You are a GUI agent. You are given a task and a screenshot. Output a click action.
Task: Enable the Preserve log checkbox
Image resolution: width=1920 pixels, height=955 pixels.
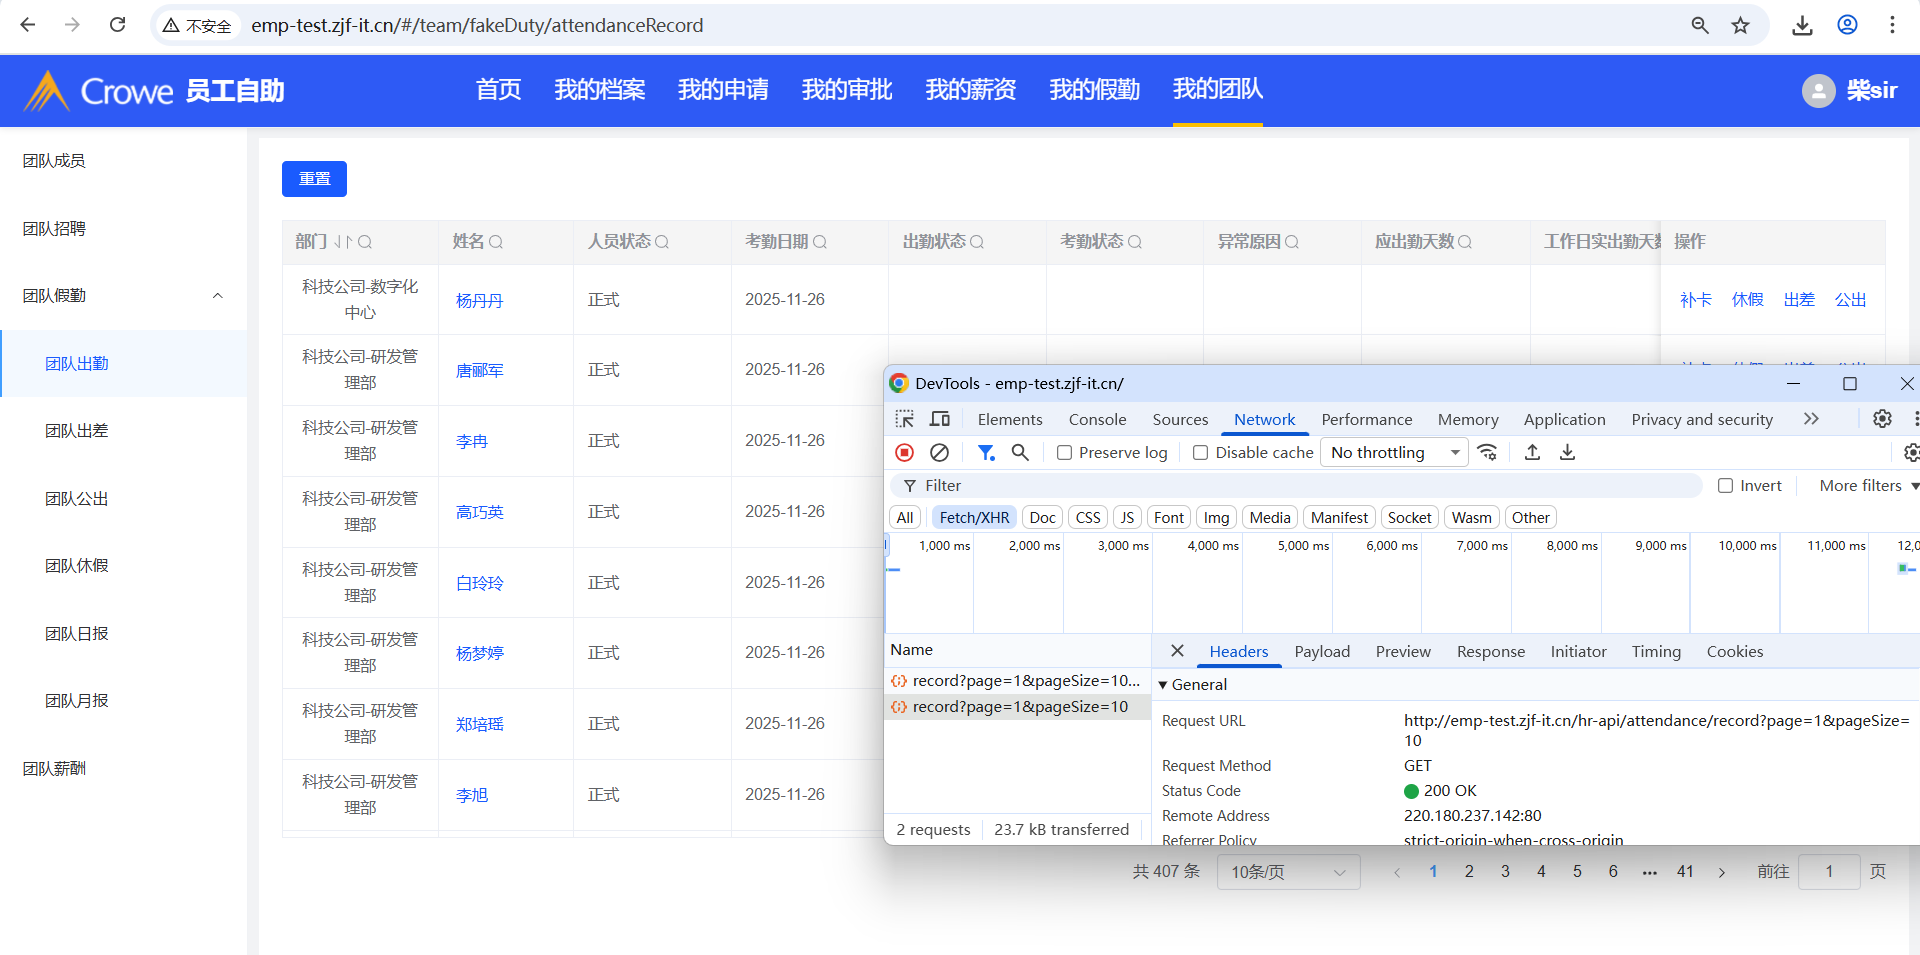1065,453
